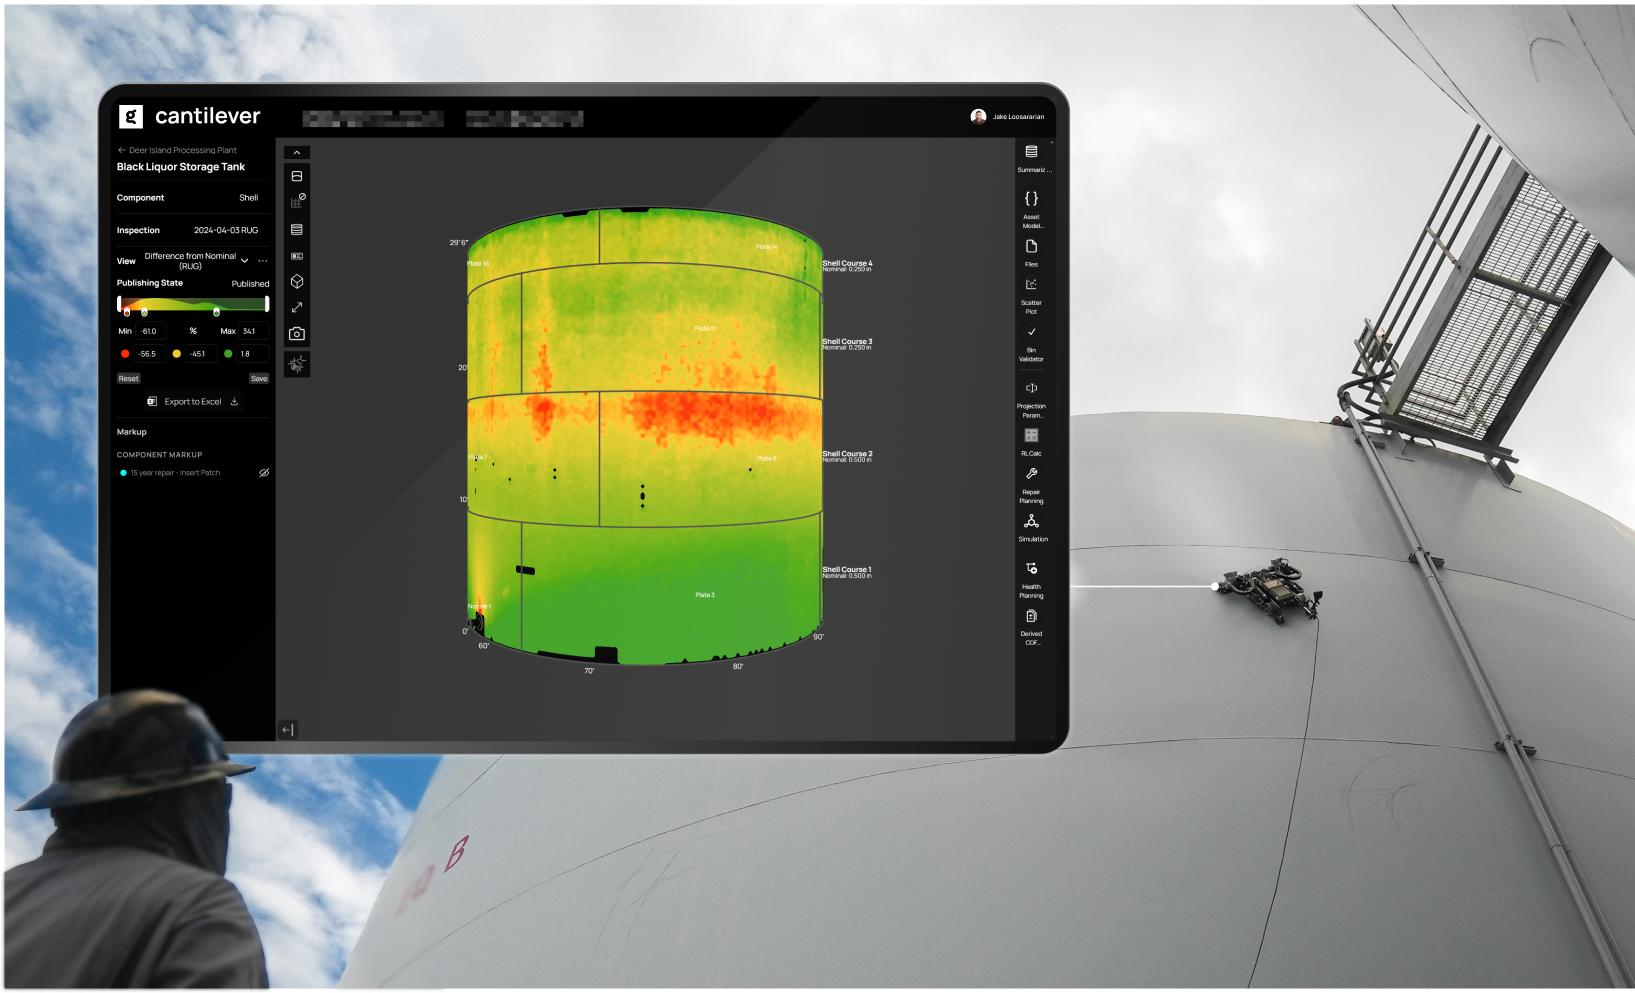1635x993 pixels.
Task: Click the stacked layers icon in viewer toolbar
Action: [297, 229]
